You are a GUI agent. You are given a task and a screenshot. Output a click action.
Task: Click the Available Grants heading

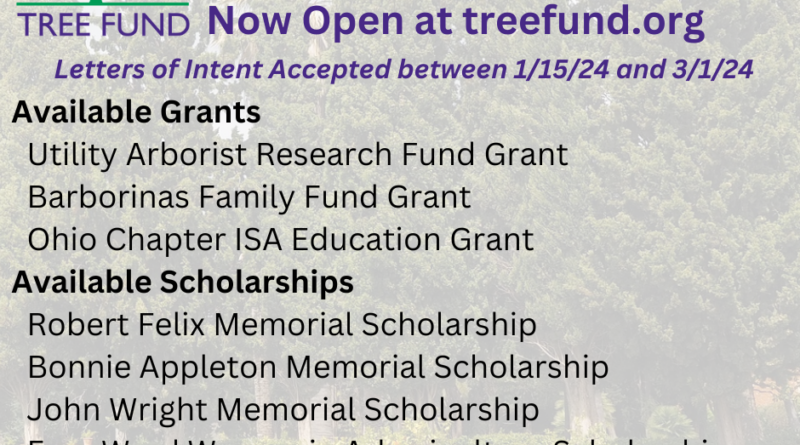pyautogui.click(x=136, y=112)
